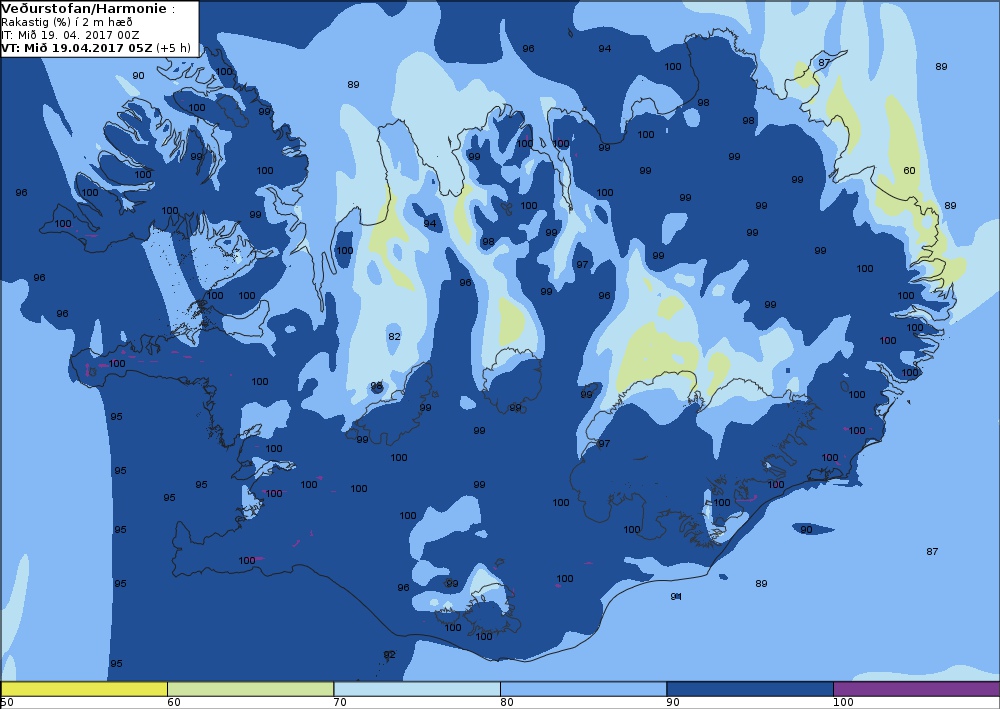Viewport: 1000px width, 709px height.
Task: Click the "82" humidity value on the map
Action: tap(394, 337)
